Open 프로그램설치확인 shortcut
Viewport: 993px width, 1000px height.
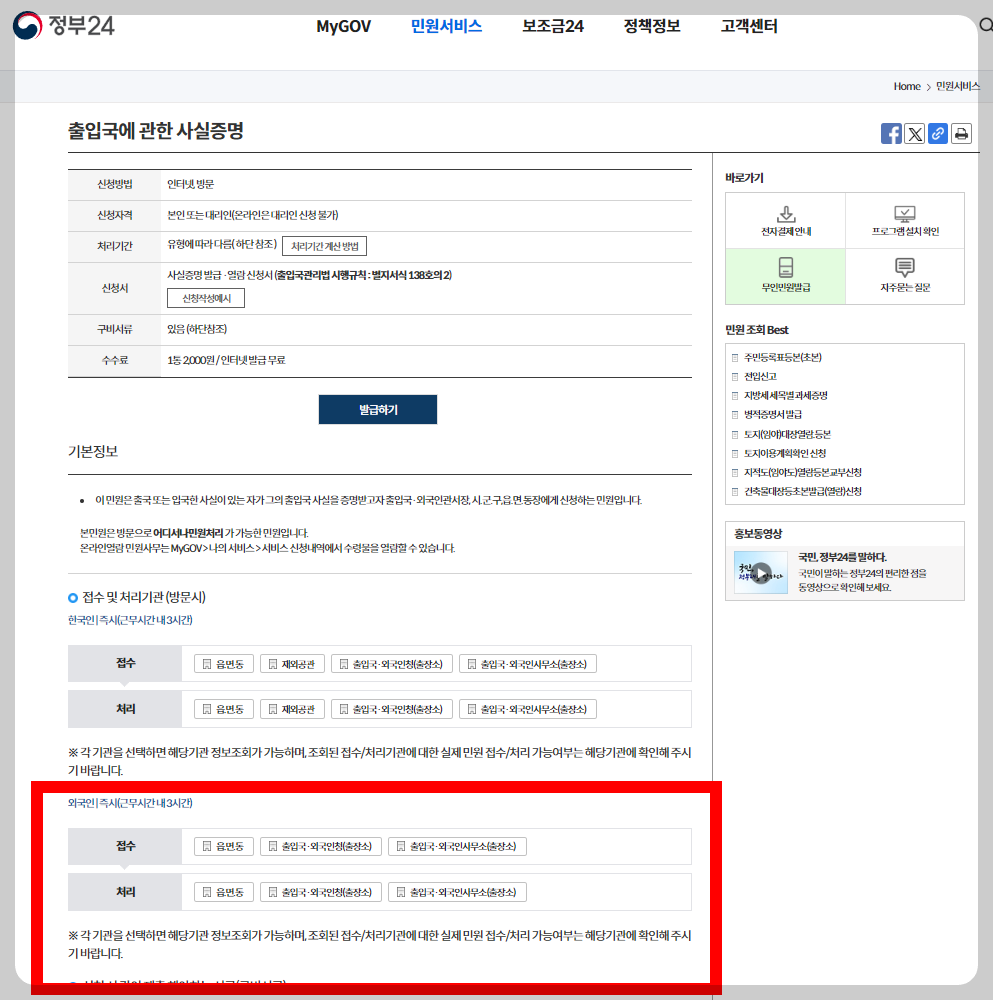pyautogui.click(x=905, y=221)
